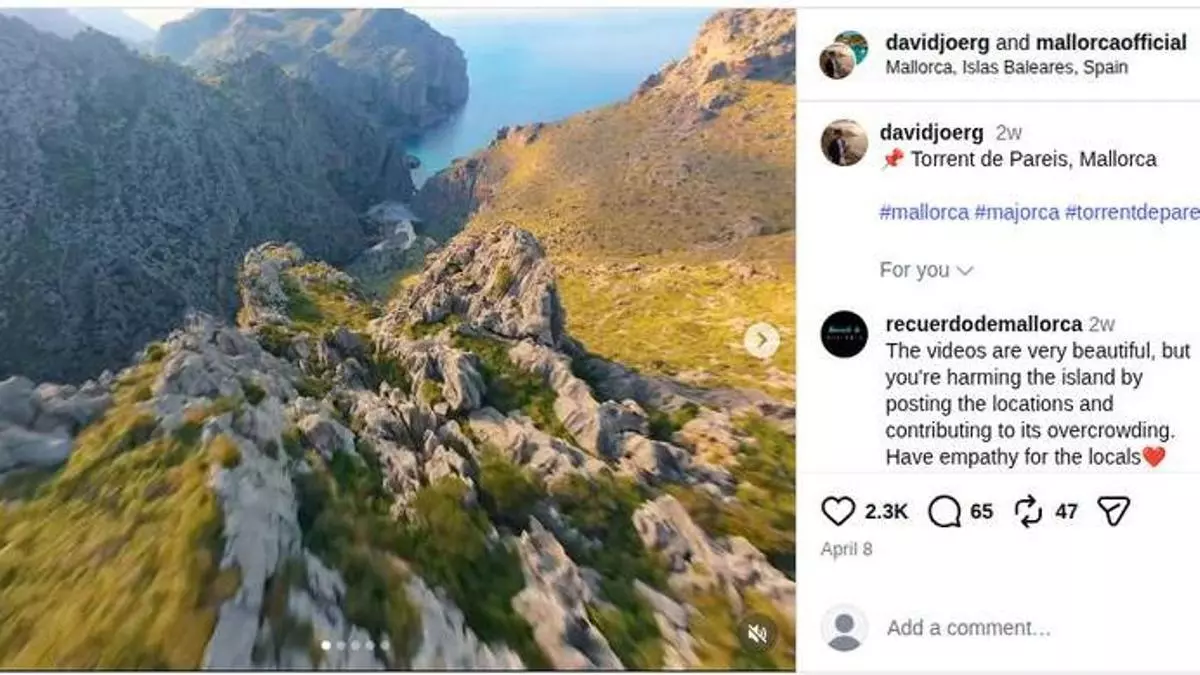Unmute the video sound
The image size is (1200, 675).
point(758,633)
